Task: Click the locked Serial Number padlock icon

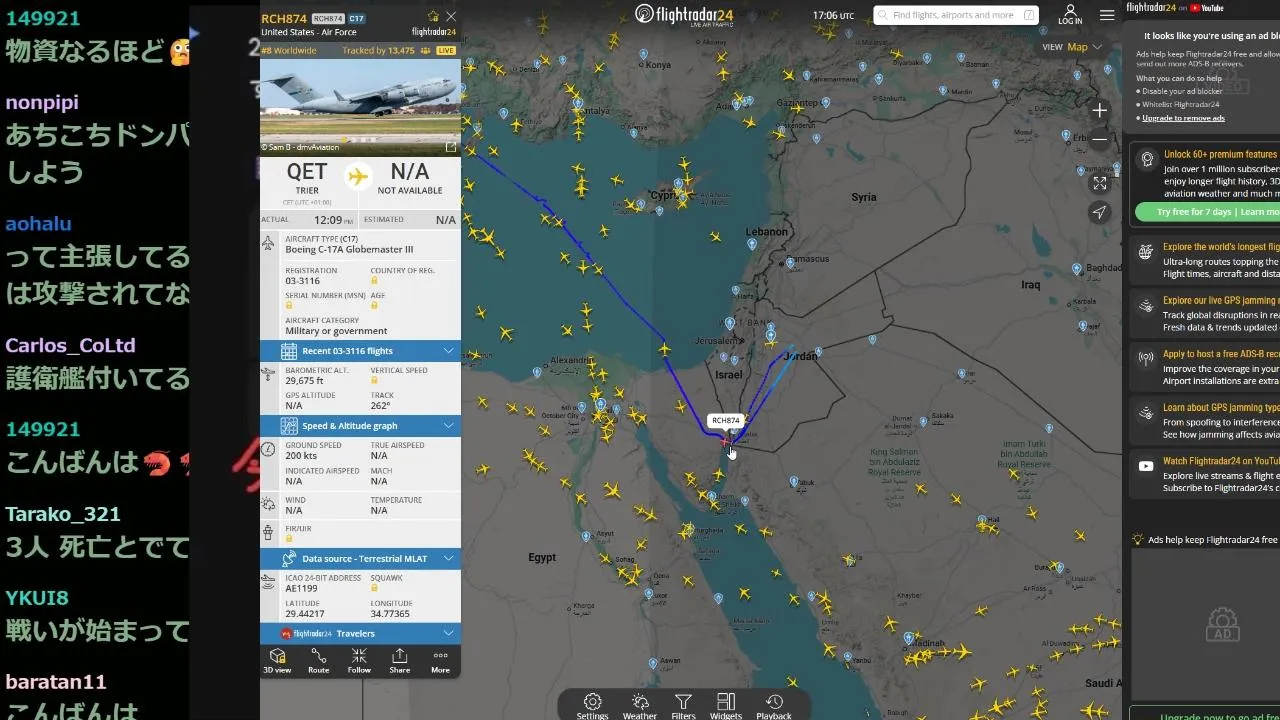Action: click(x=289, y=305)
